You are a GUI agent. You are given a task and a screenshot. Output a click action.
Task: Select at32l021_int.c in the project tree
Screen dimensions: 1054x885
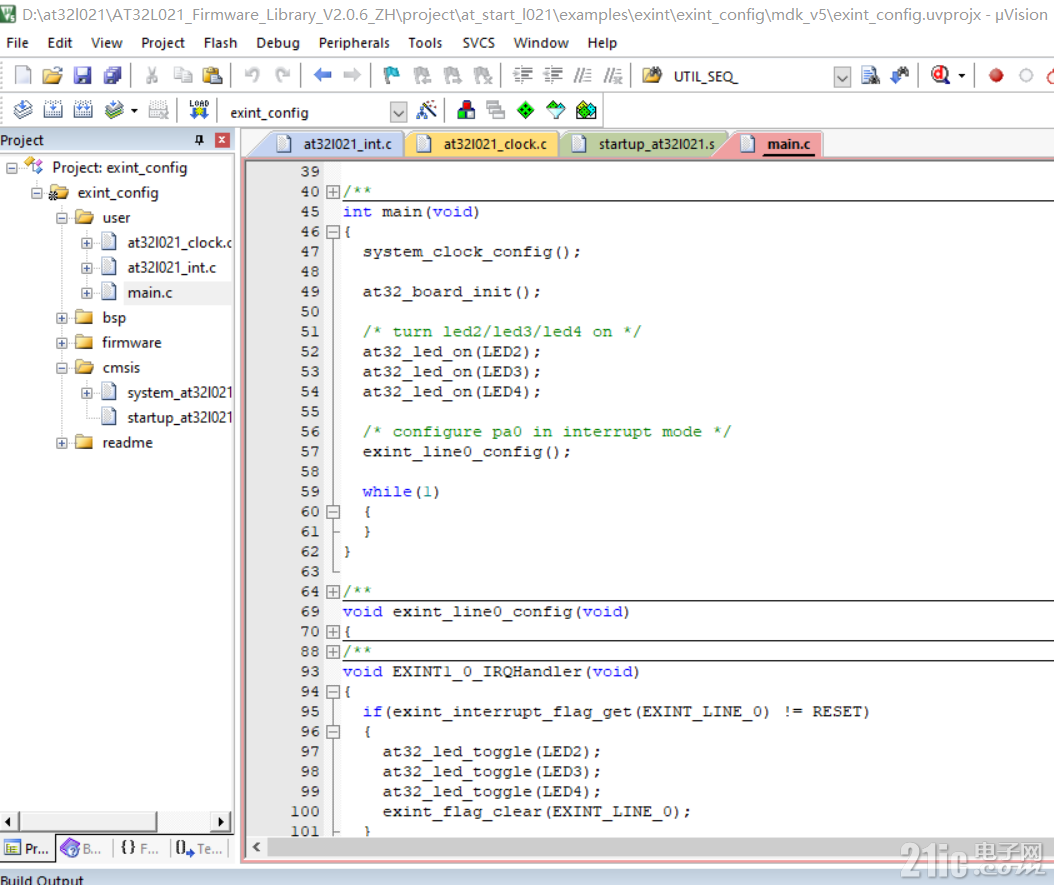(x=171, y=267)
